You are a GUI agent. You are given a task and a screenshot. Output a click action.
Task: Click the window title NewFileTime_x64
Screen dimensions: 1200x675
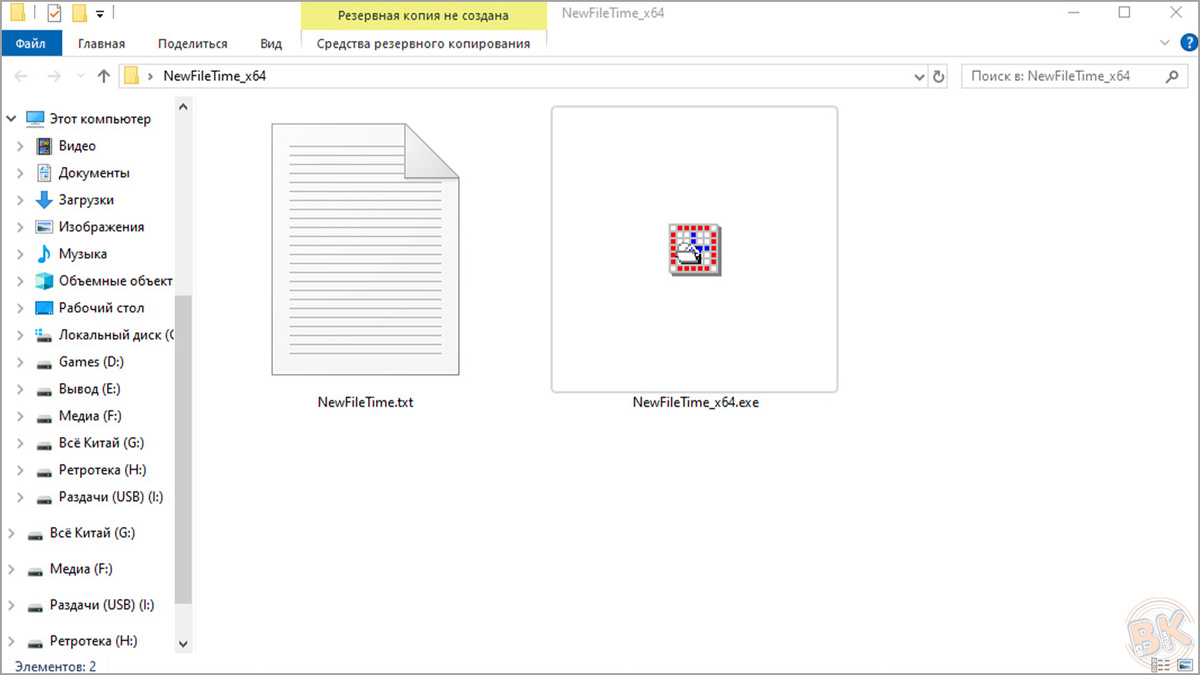pos(613,14)
